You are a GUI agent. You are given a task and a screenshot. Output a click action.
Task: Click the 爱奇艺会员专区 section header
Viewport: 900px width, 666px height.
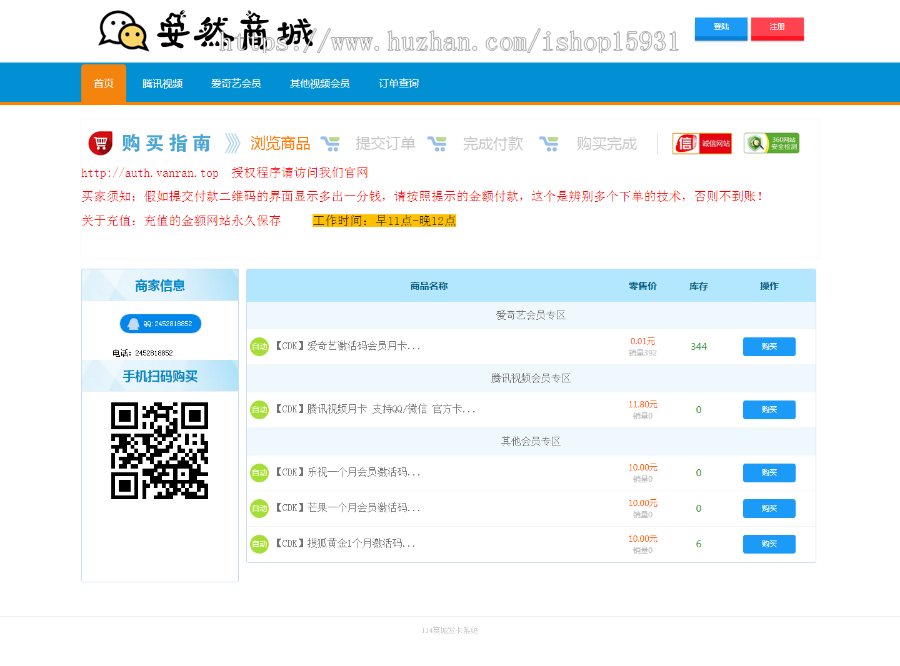click(x=531, y=315)
